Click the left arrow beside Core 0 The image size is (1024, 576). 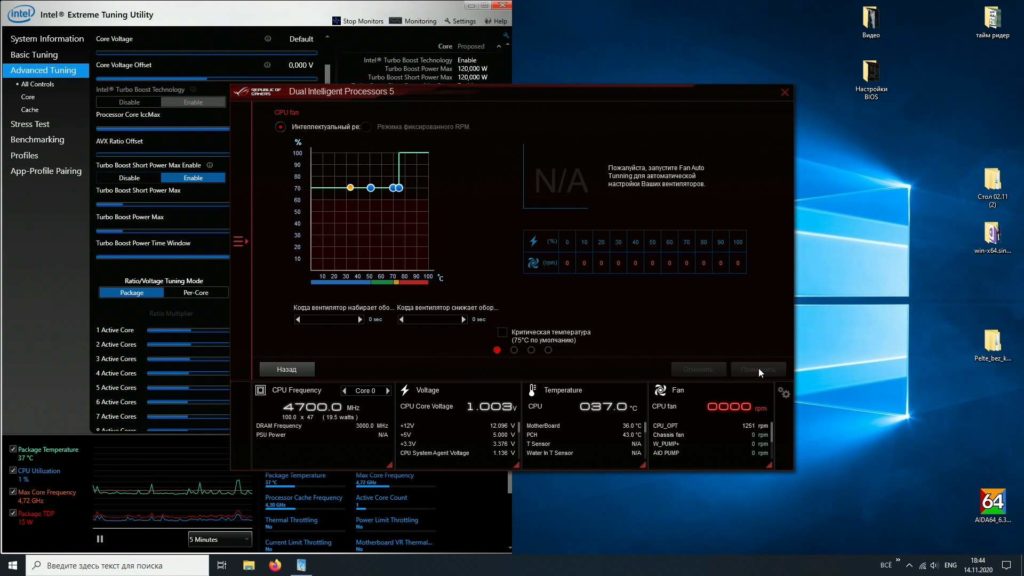pos(344,391)
